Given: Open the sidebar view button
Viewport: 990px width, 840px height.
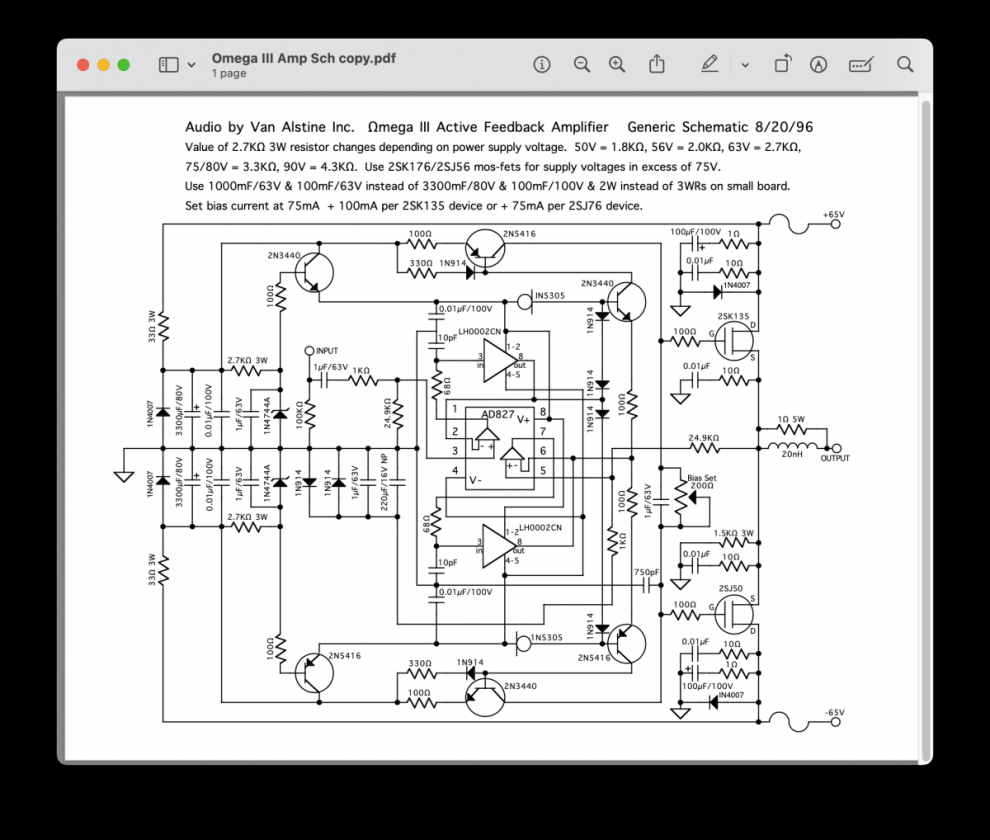Looking at the screenshot, I should click(169, 64).
